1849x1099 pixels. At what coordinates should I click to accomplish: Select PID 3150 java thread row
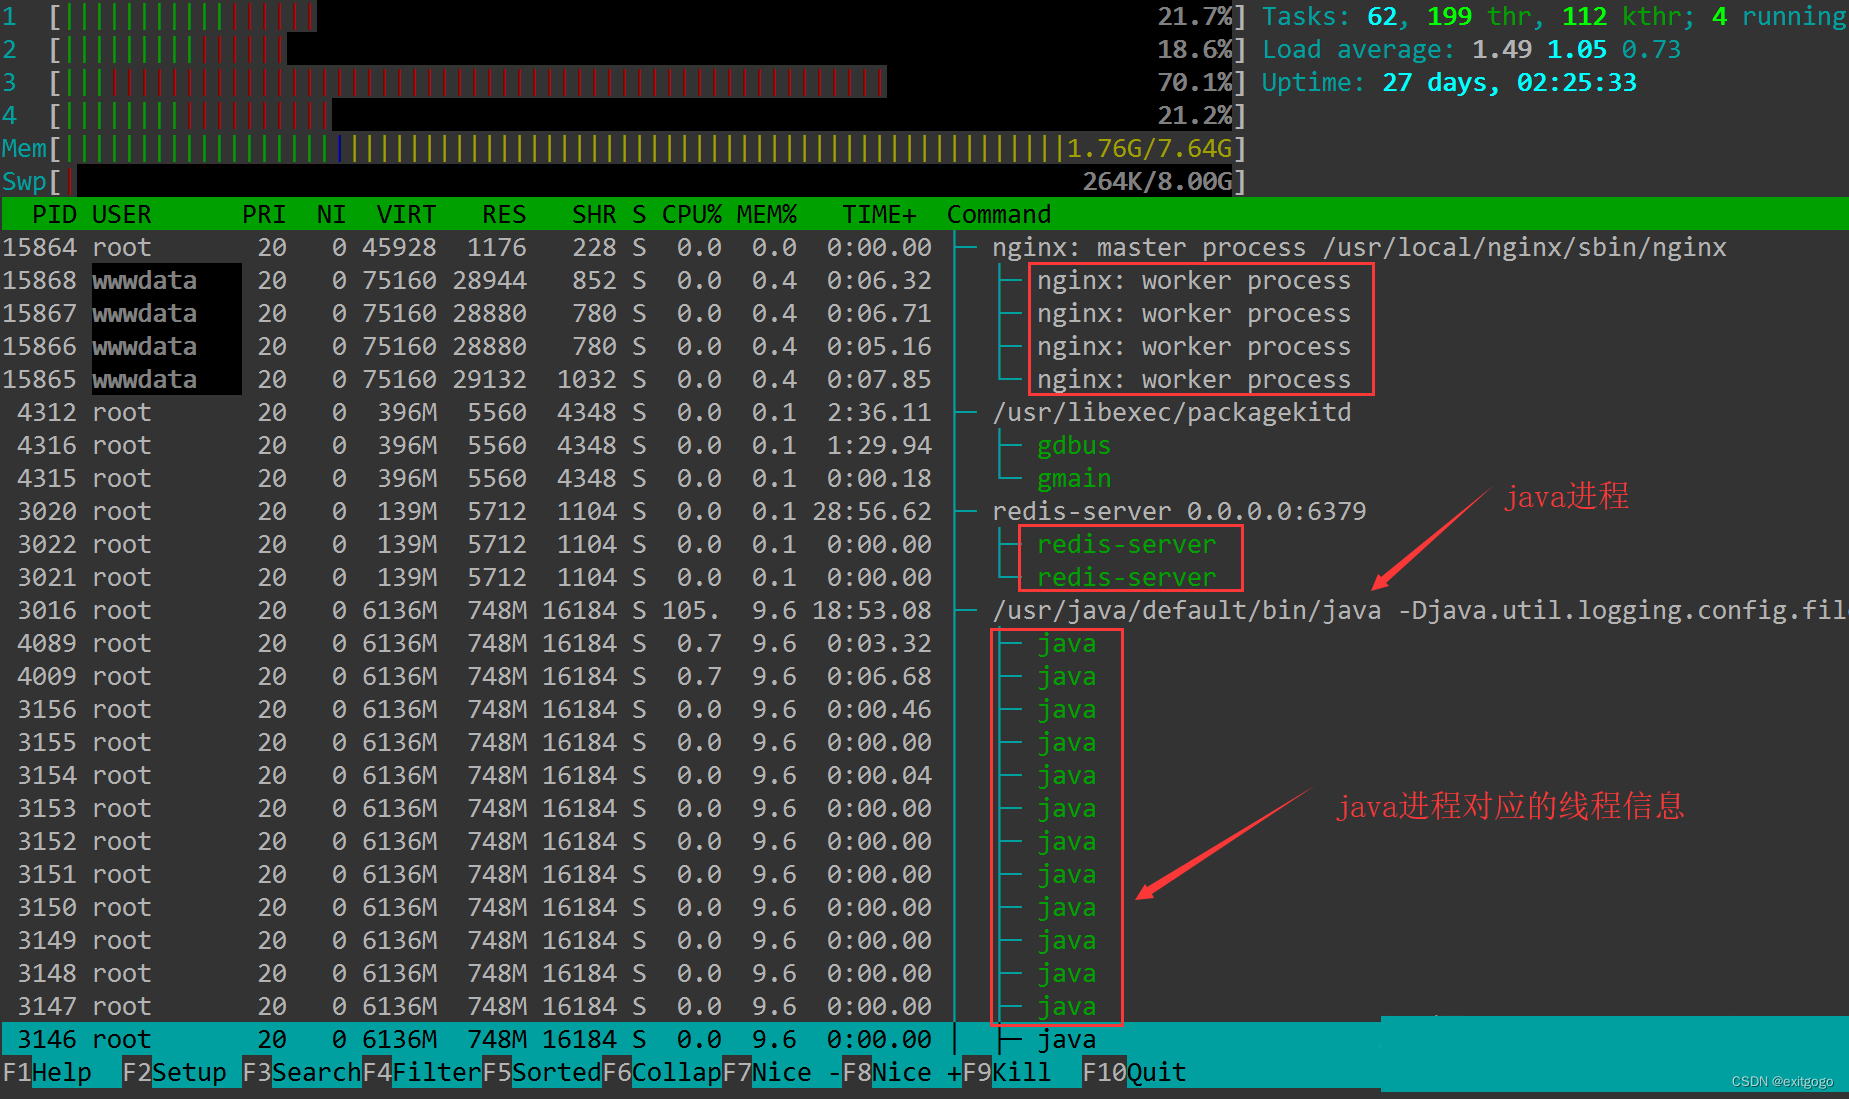tap(924, 907)
